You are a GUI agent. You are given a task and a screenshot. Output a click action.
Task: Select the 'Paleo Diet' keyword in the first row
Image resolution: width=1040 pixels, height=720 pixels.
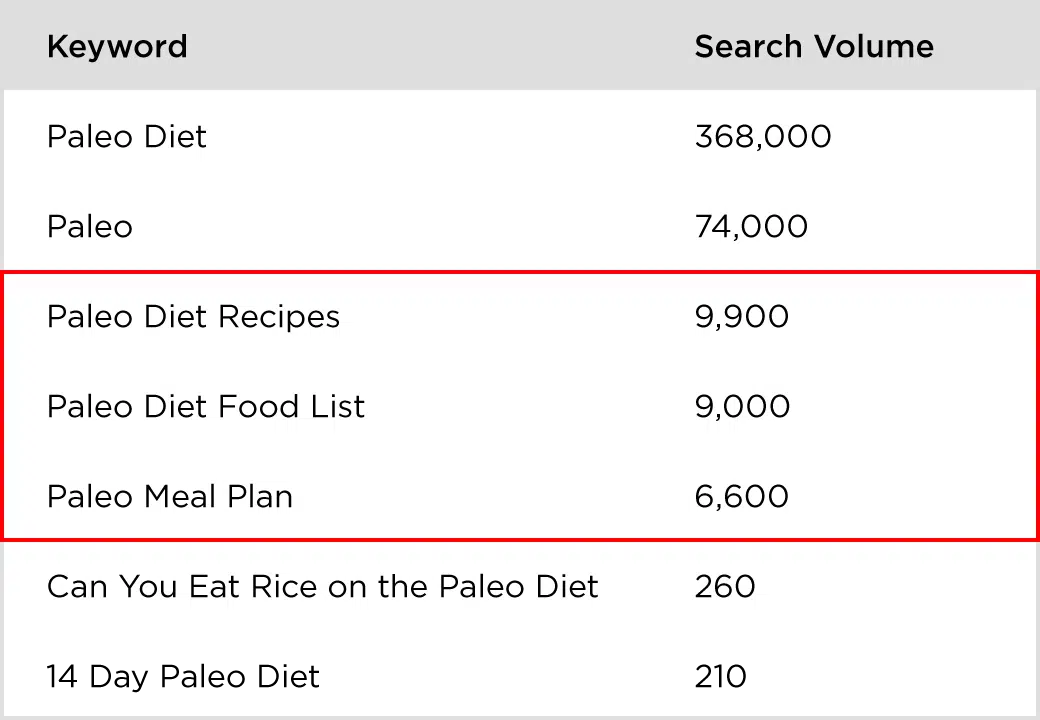tap(127, 137)
